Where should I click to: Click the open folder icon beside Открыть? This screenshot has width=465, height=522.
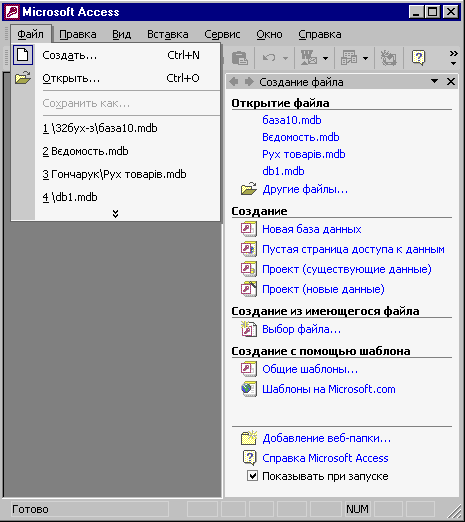pos(23,78)
